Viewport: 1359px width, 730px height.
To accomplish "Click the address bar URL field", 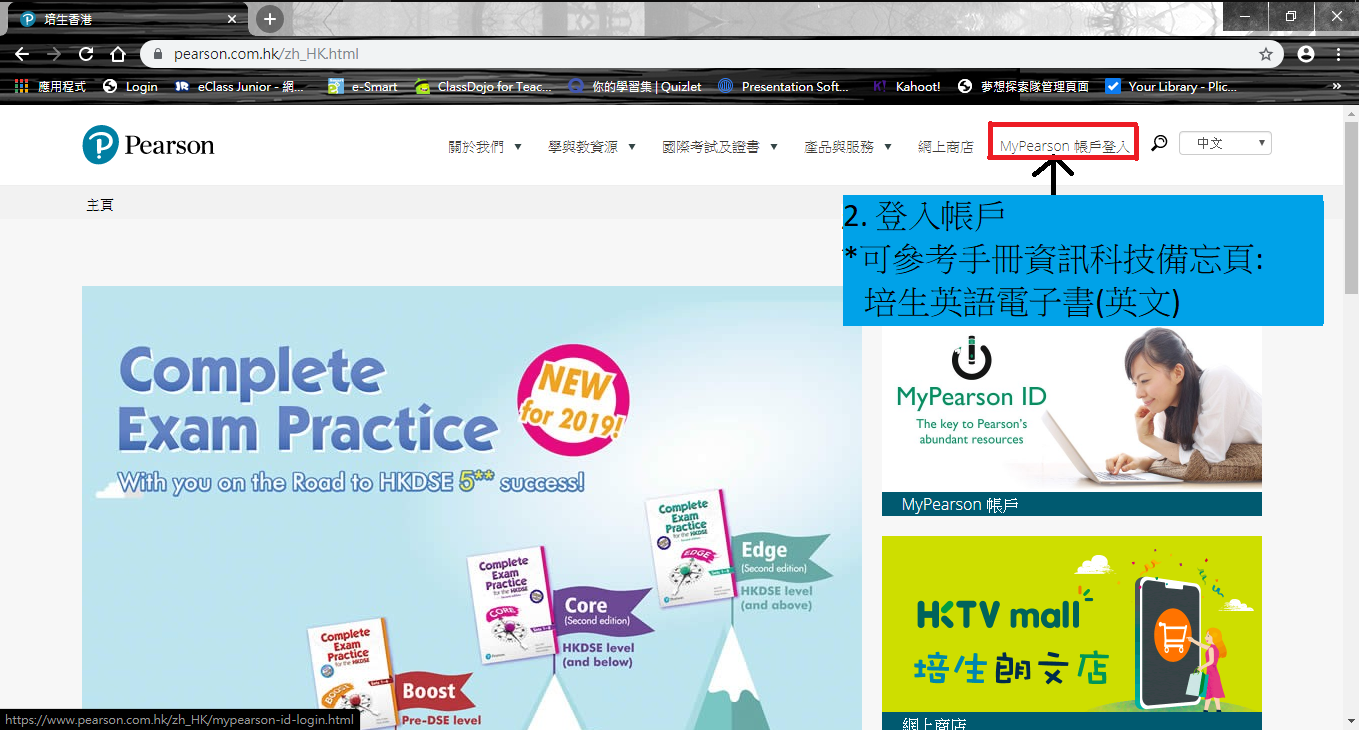I will point(700,54).
